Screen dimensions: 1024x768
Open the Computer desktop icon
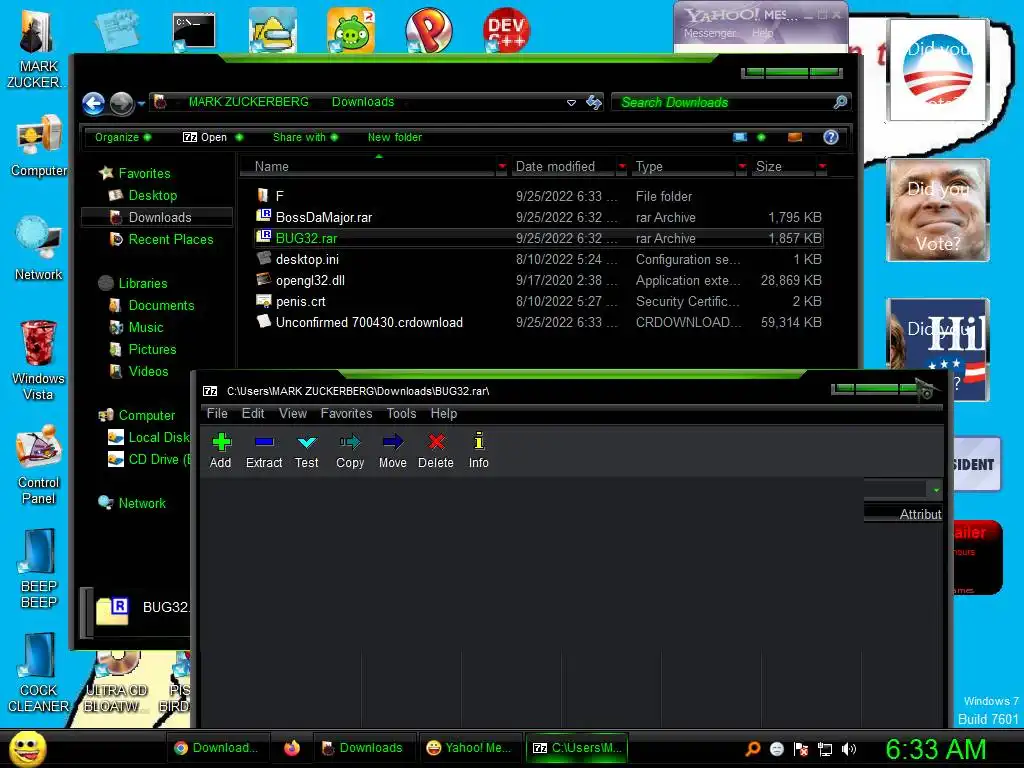point(39,146)
